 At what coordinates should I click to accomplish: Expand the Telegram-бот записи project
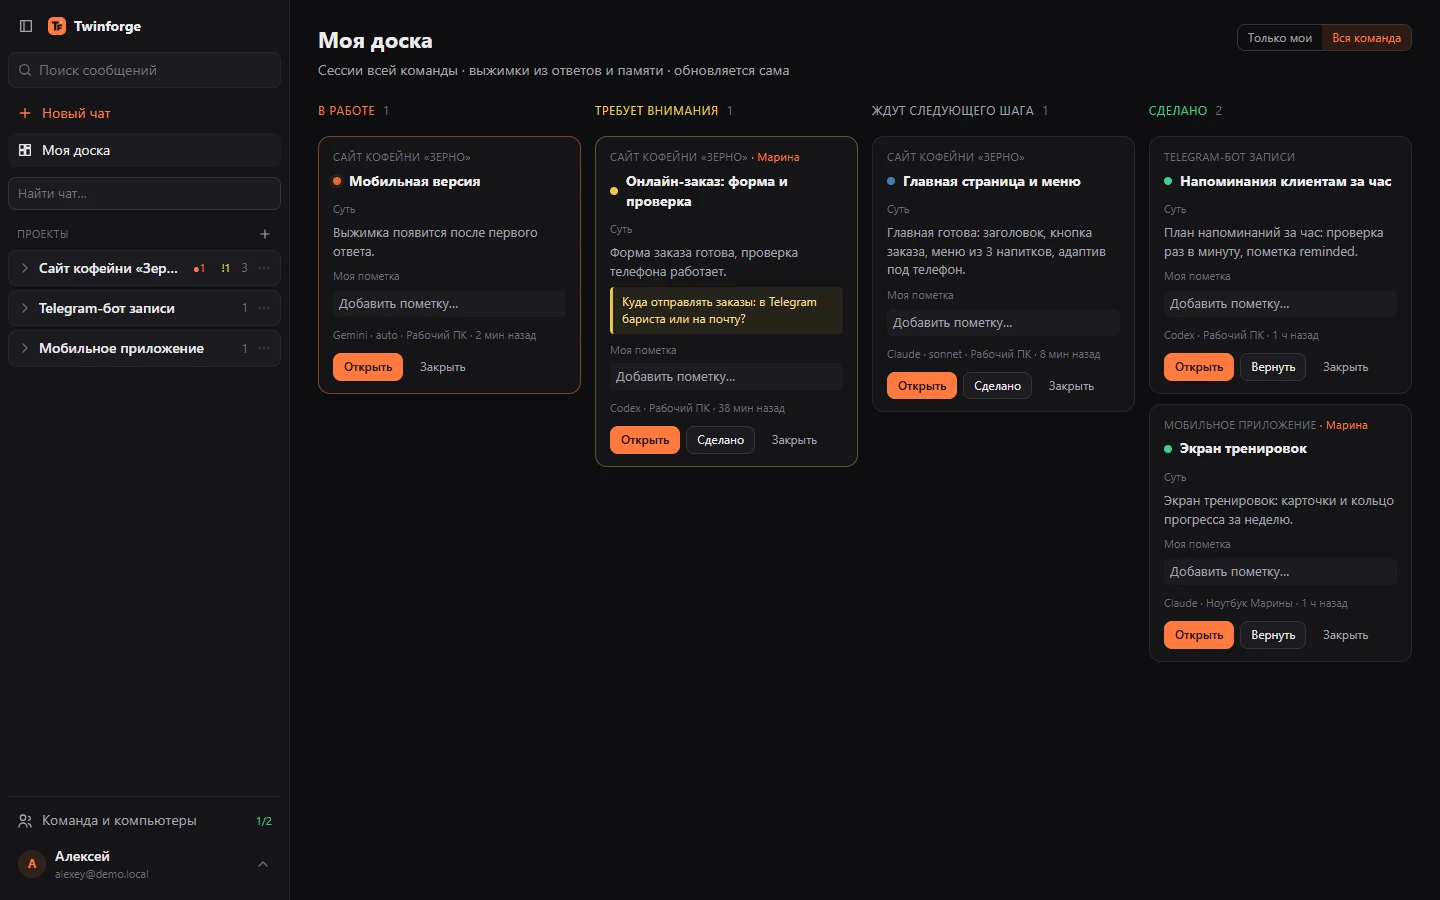pos(24,308)
